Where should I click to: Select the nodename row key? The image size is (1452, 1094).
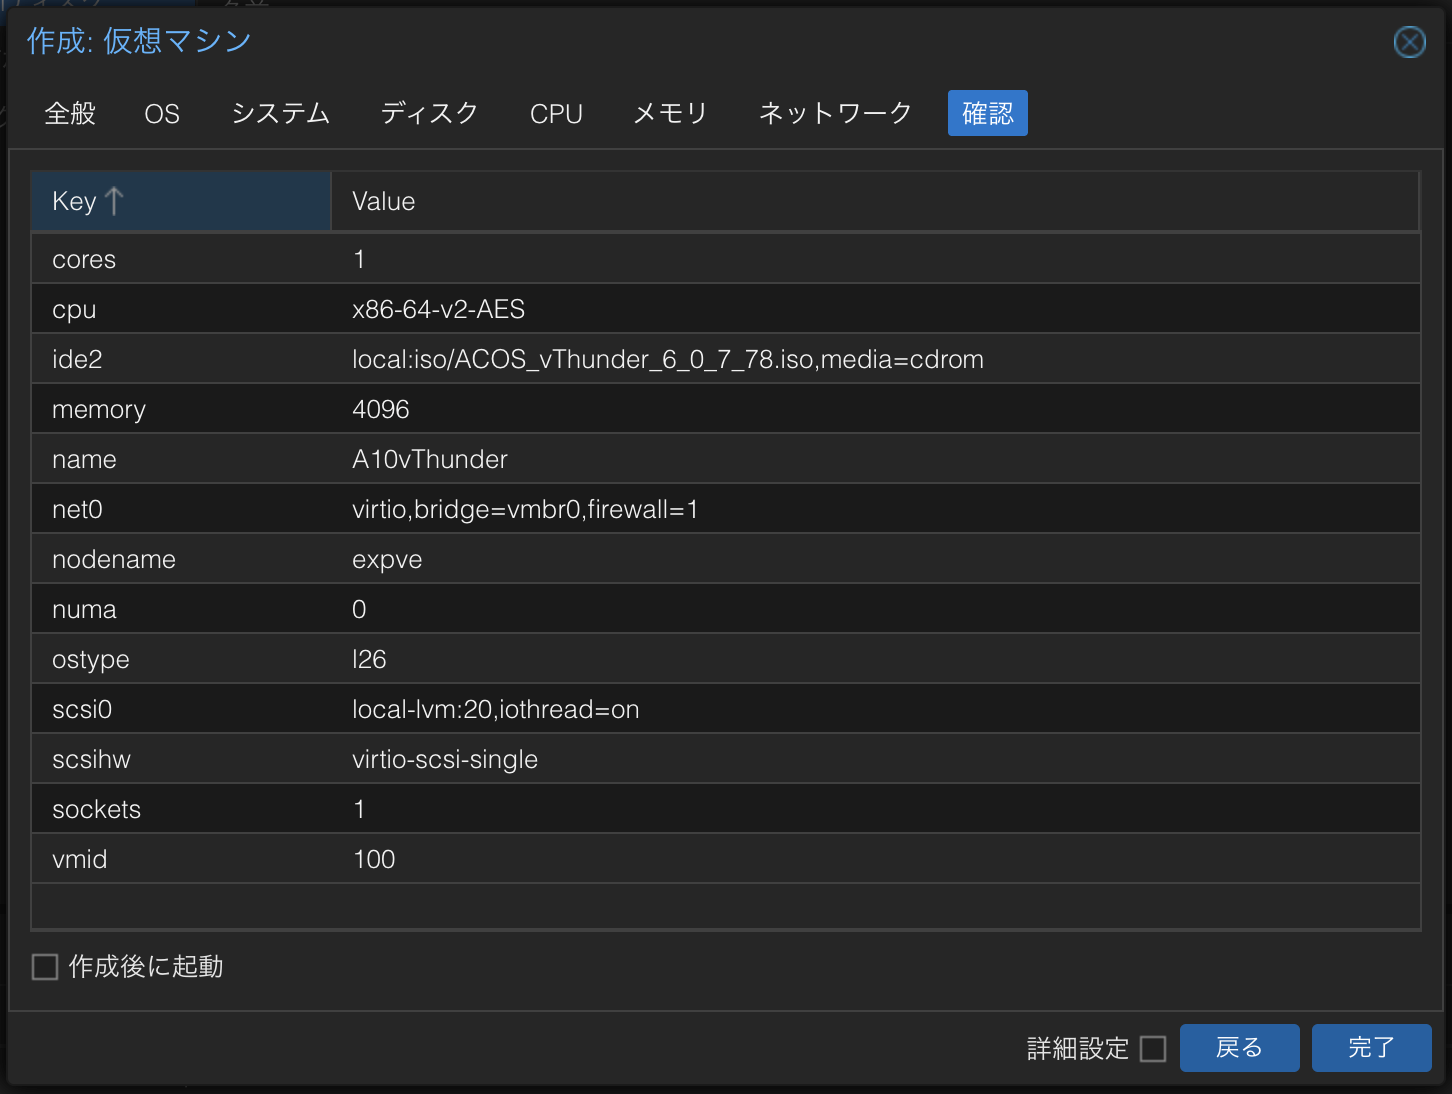(x=114, y=559)
